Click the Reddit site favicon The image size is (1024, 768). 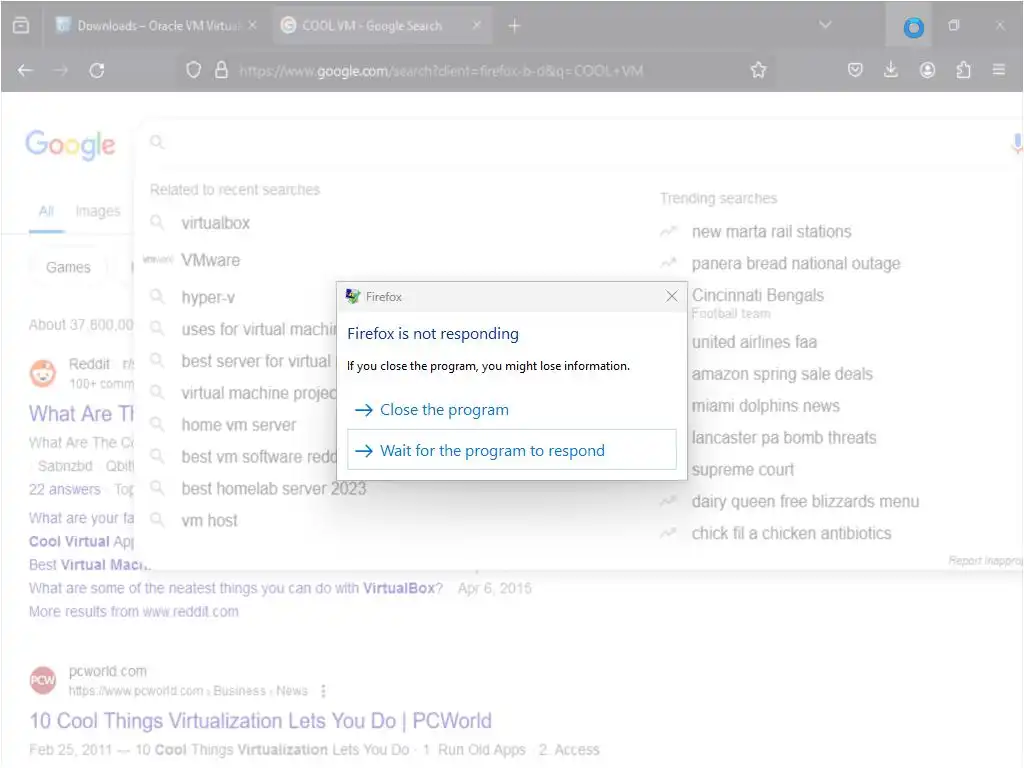(x=43, y=374)
